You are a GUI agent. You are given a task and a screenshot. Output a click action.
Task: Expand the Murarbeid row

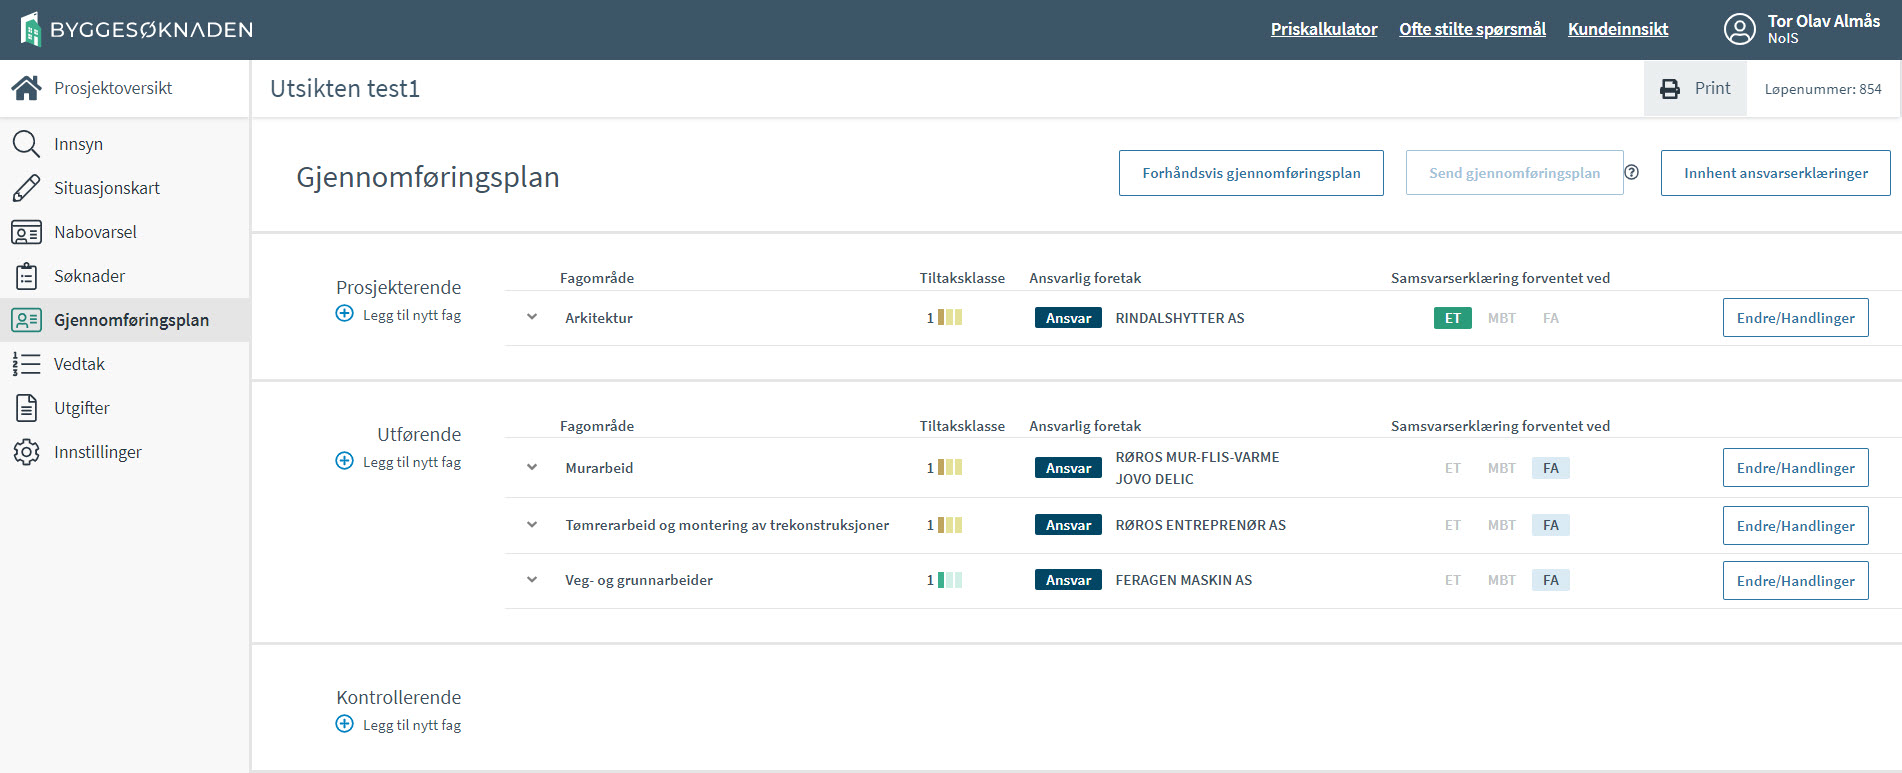point(532,467)
